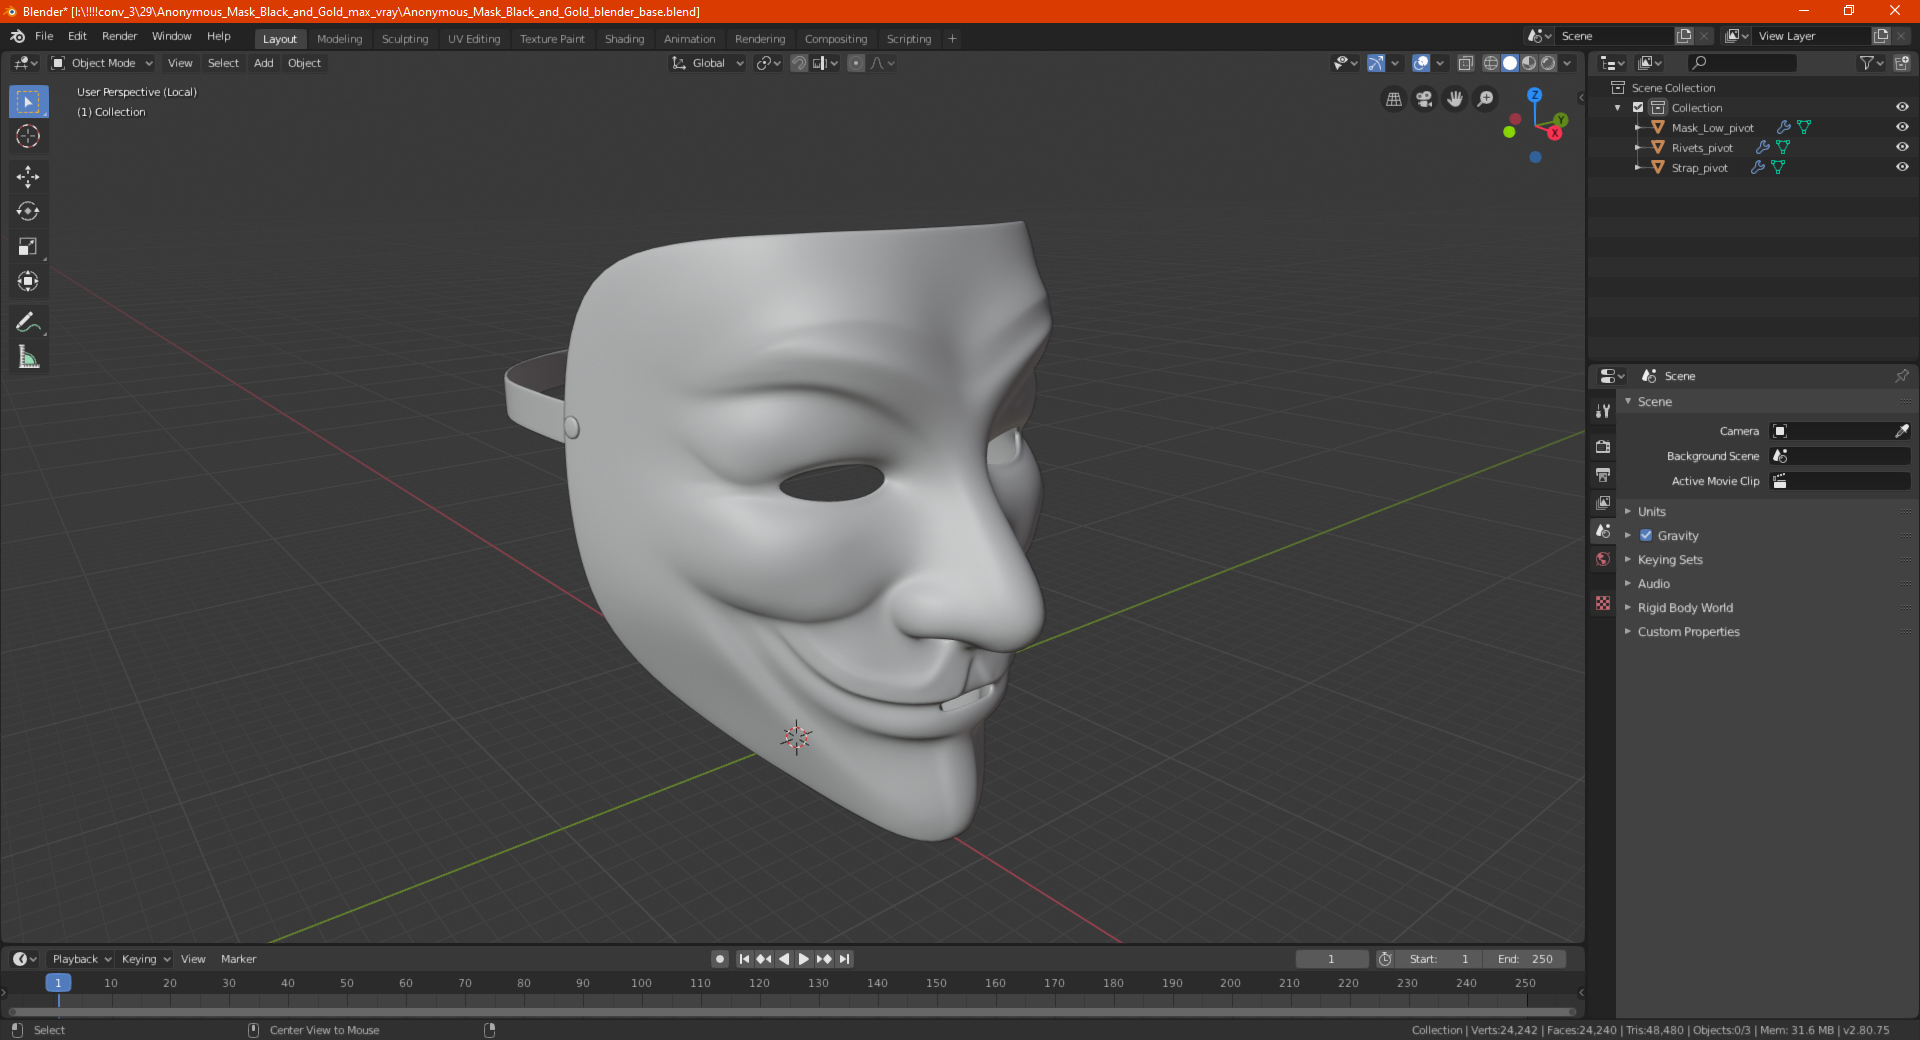The width and height of the screenshot is (1920, 1040).
Task: Open the Playback dropdown
Action: (x=81, y=959)
